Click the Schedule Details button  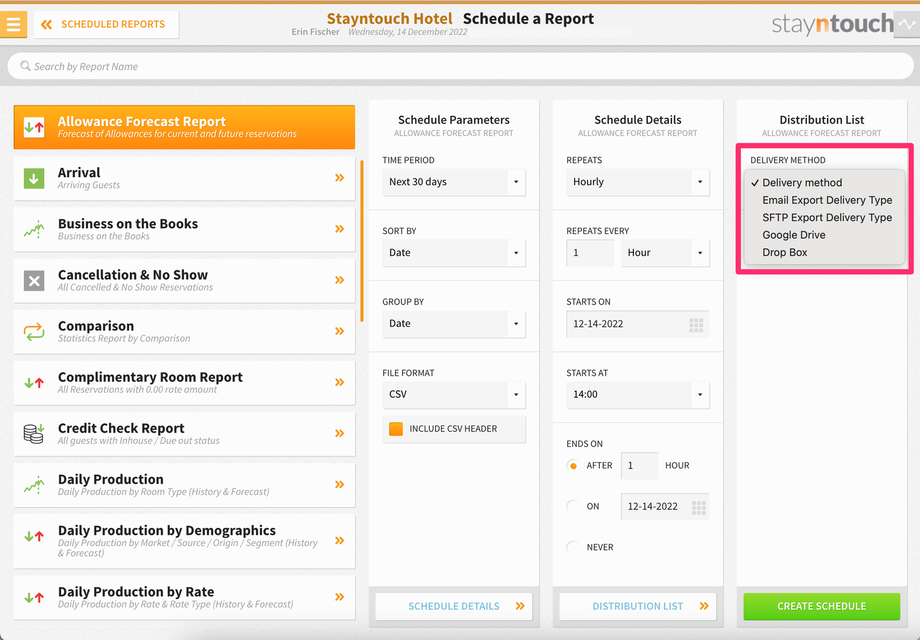coord(454,607)
